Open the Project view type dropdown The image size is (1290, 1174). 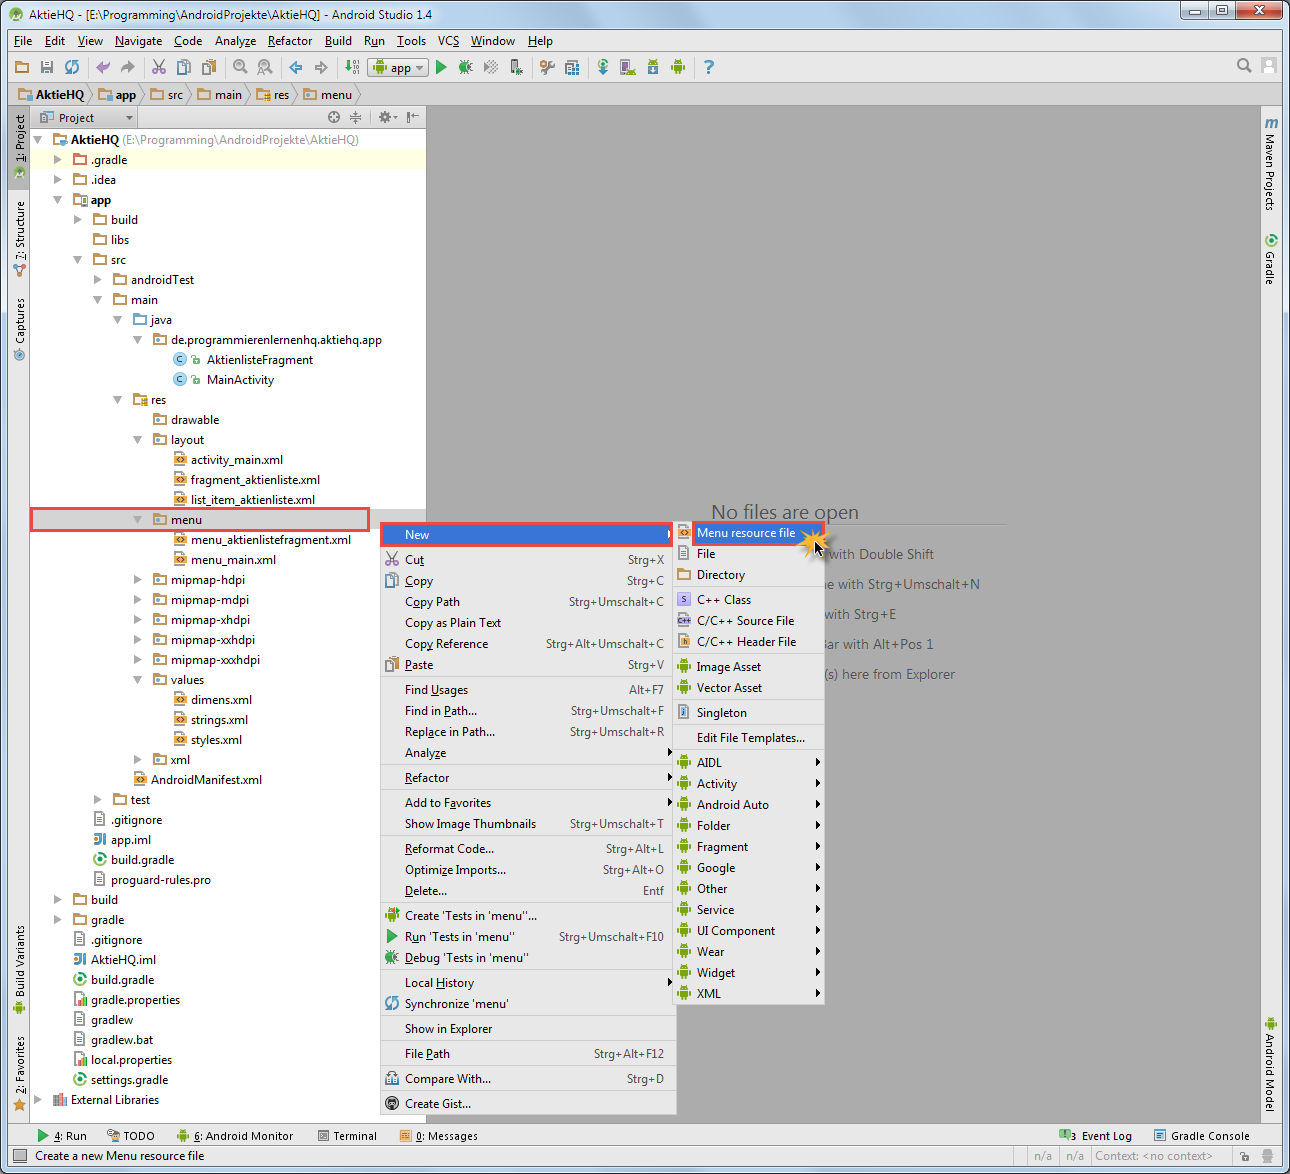coord(86,118)
